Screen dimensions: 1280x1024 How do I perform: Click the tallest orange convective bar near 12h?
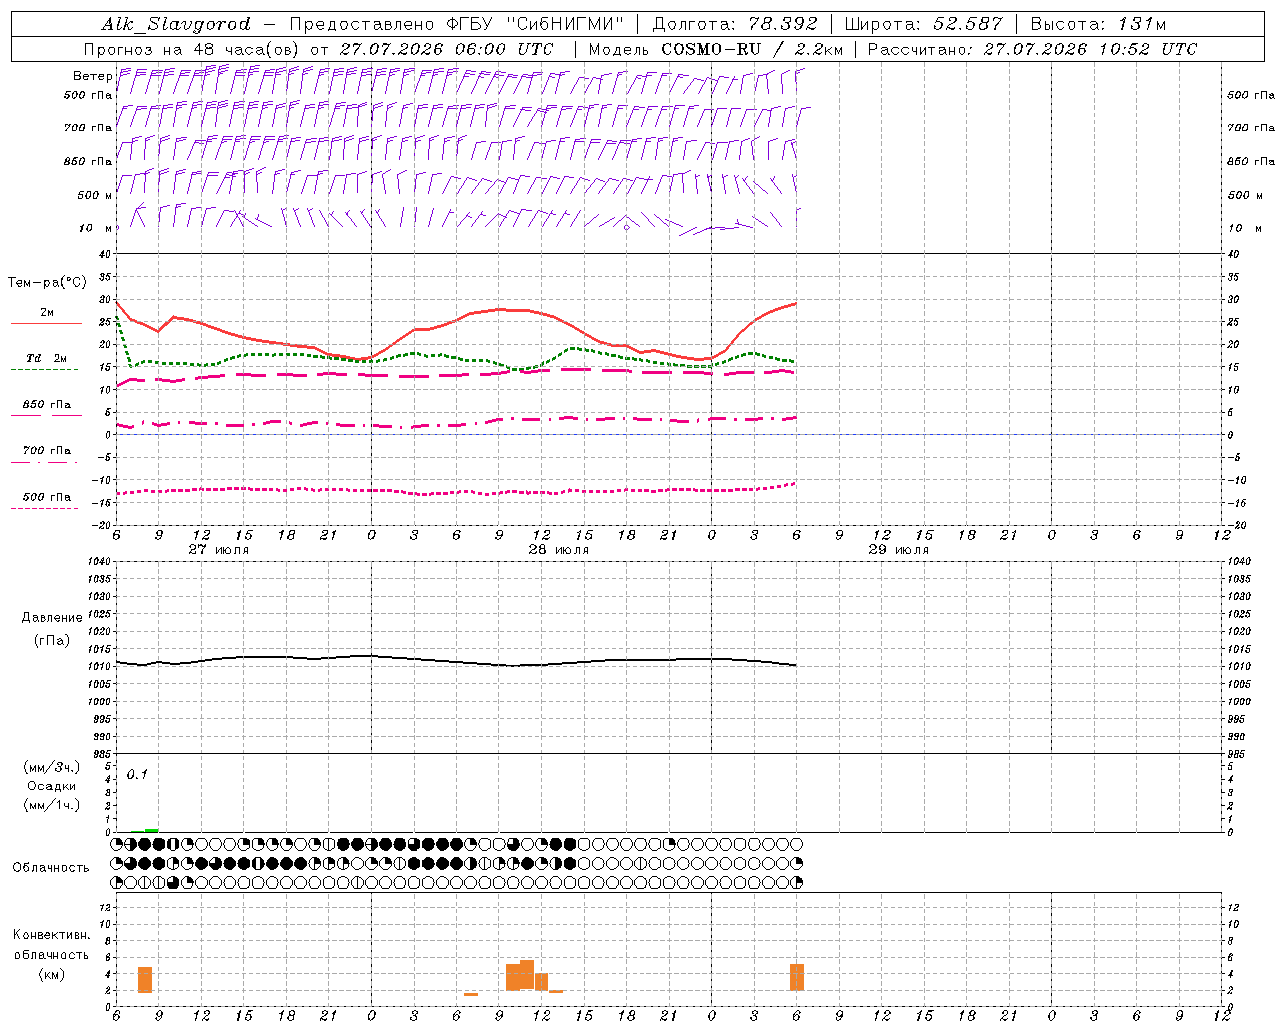[527, 975]
